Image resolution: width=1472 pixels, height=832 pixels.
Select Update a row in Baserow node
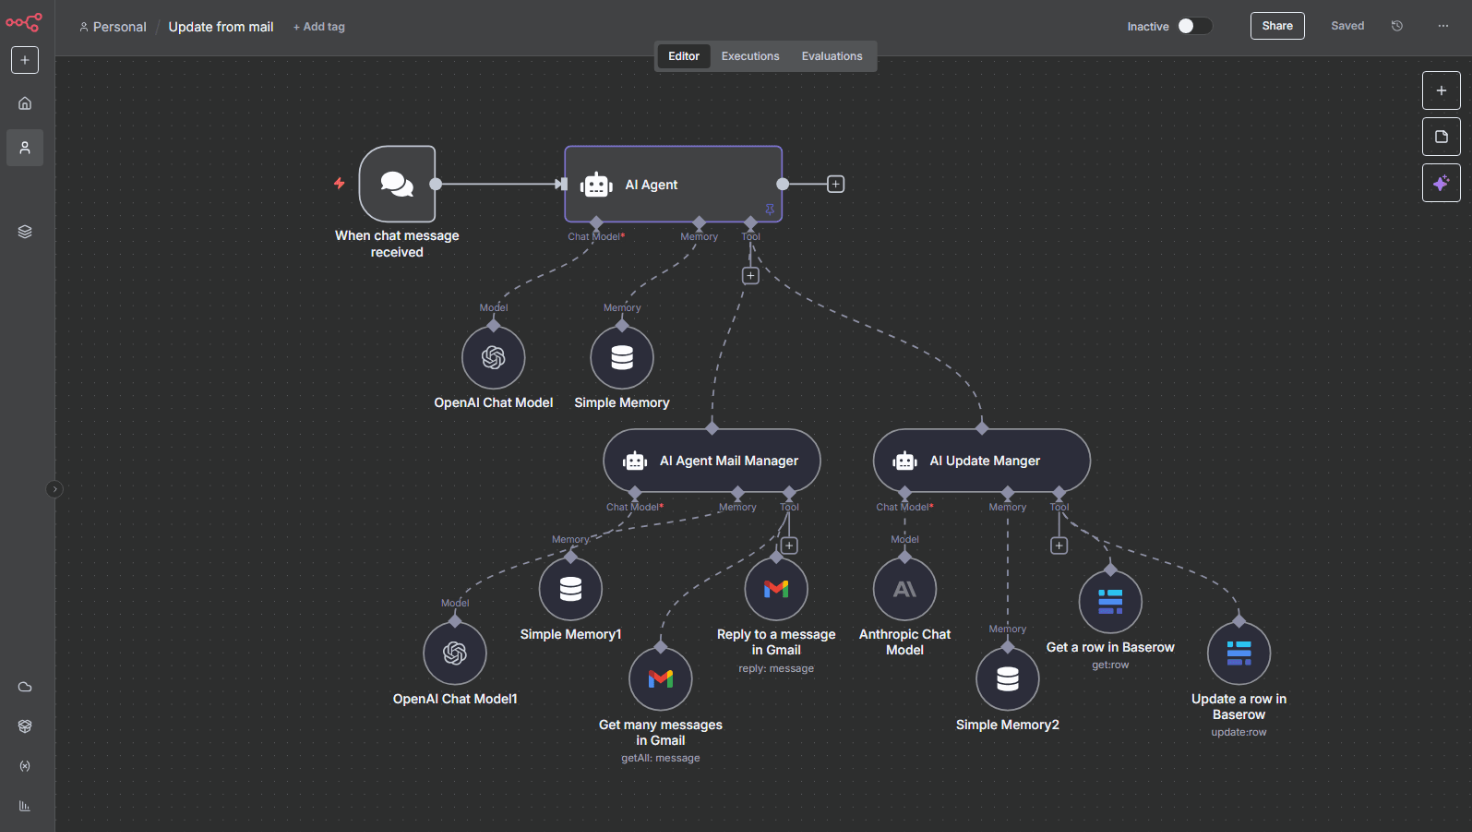pos(1239,653)
